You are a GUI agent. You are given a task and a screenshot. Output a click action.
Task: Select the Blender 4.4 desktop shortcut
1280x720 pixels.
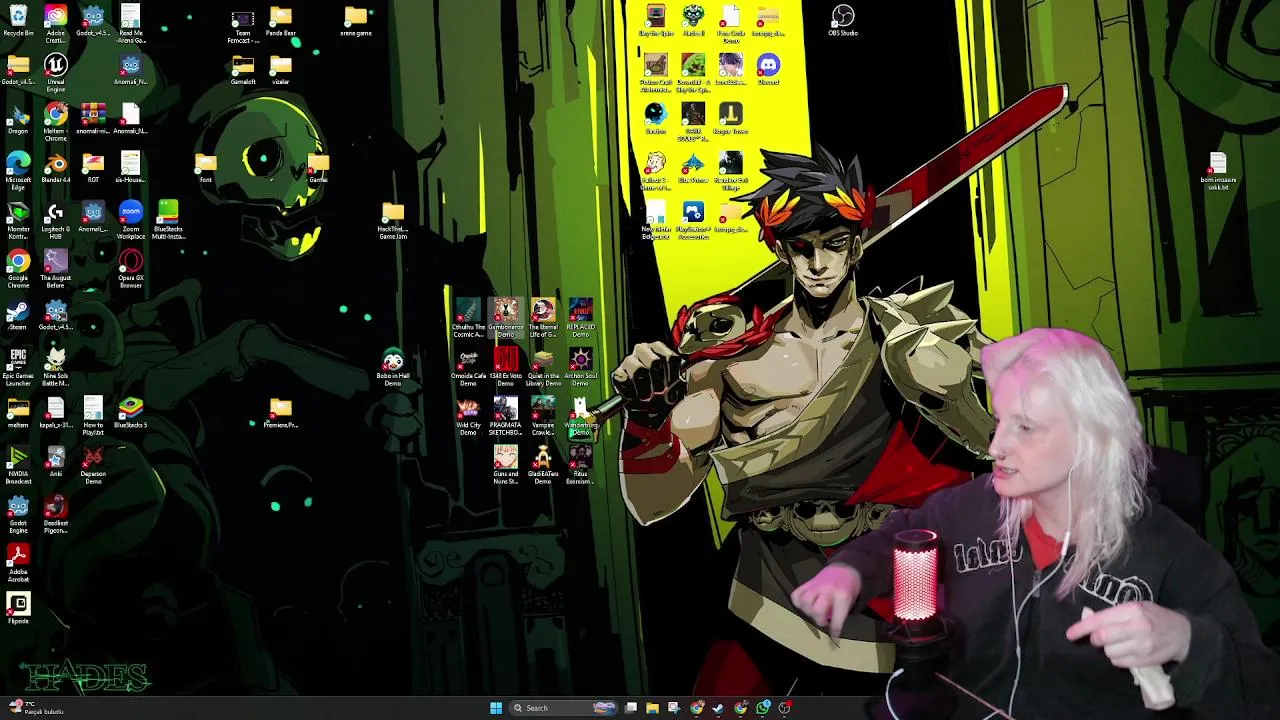point(56,169)
